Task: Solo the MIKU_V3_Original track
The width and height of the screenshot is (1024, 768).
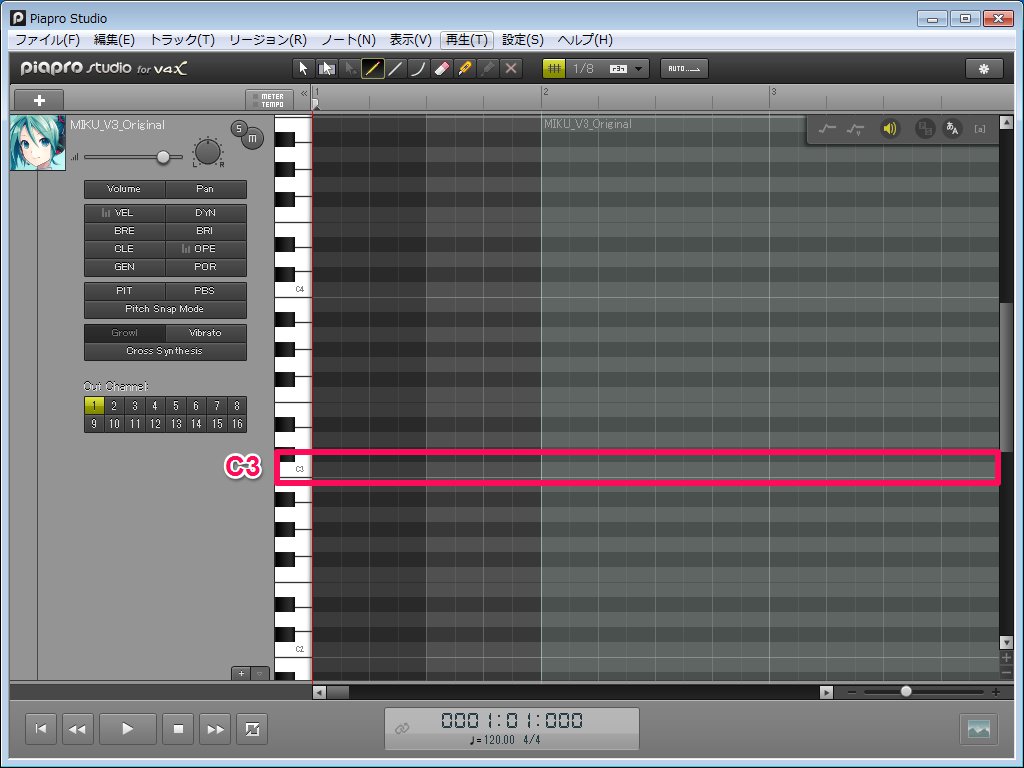Action: point(239,128)
